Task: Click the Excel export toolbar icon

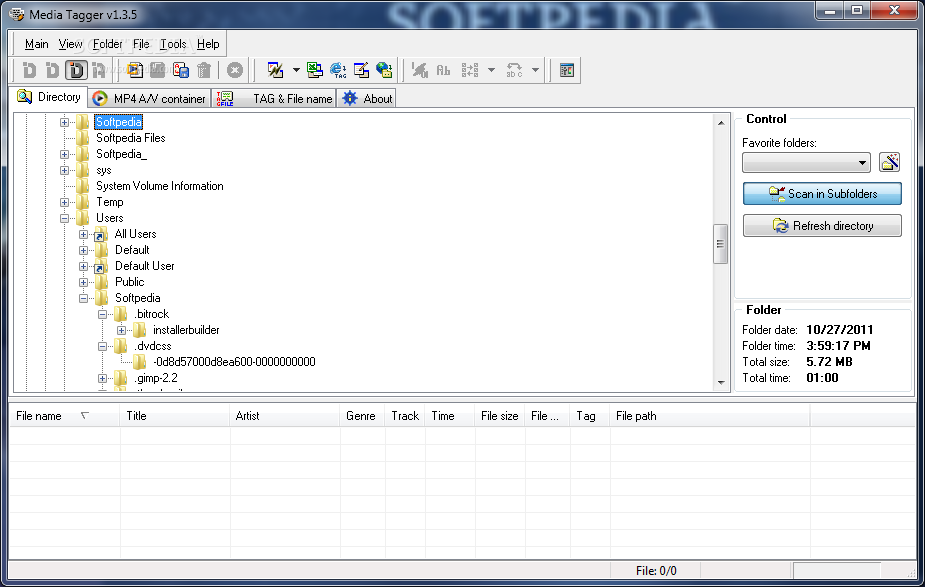Action: coord(314,70)
